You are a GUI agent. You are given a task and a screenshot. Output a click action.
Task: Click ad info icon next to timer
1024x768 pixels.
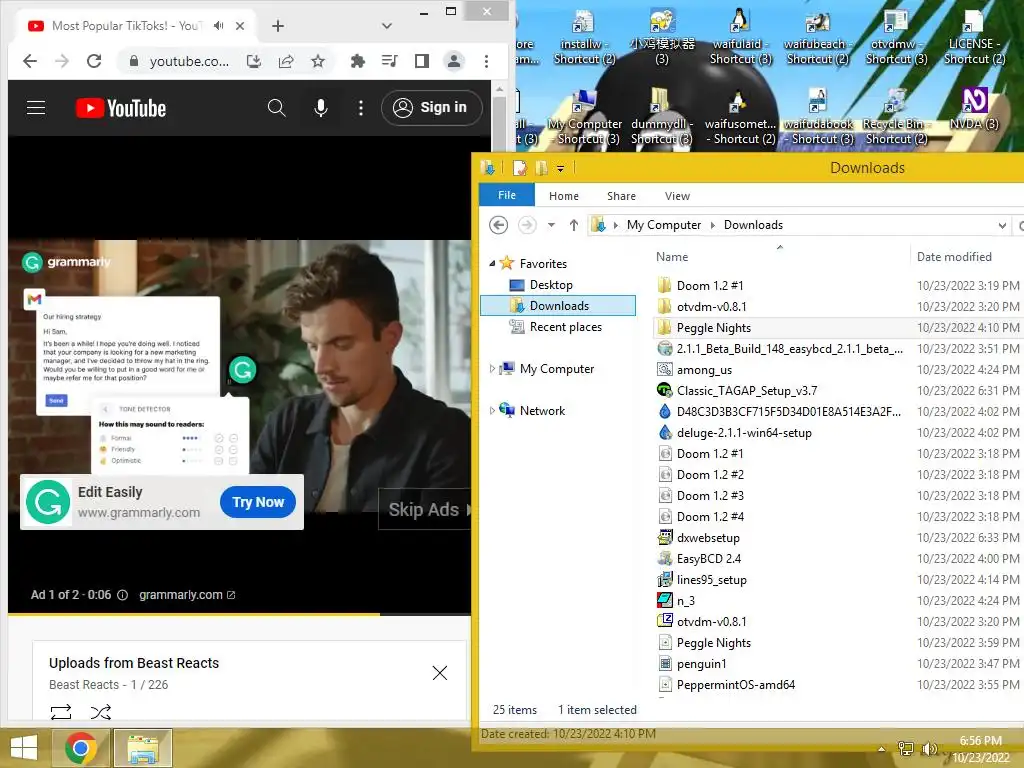(x=122, y=595)
